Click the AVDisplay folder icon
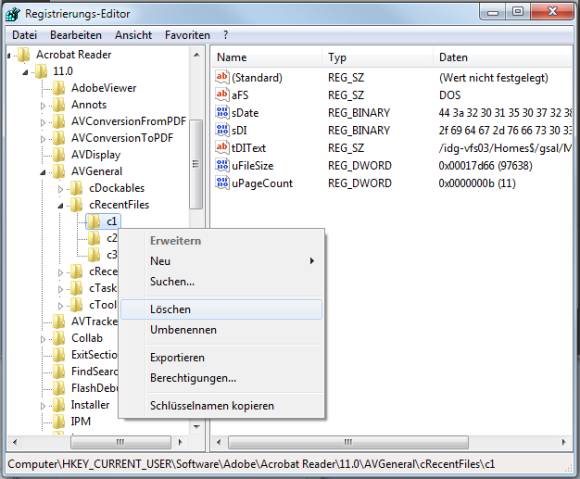 [x=58, y=155]
